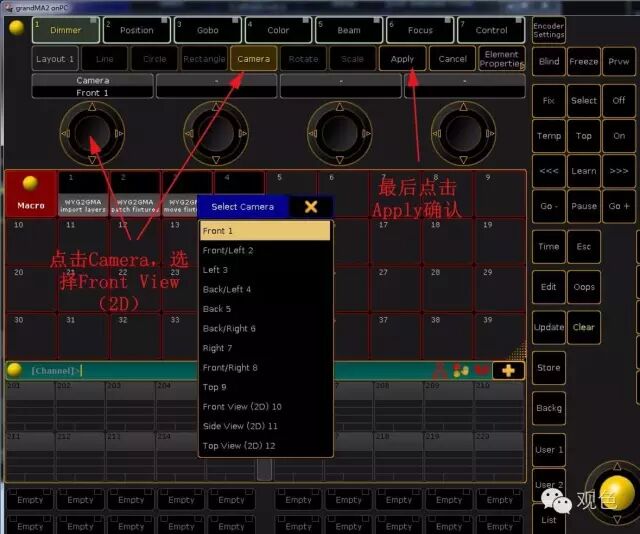The width and height of the screenshot is (640, 534).
Task: Choose Front View (2D) 10 camera
Action: tap(265, 407)
